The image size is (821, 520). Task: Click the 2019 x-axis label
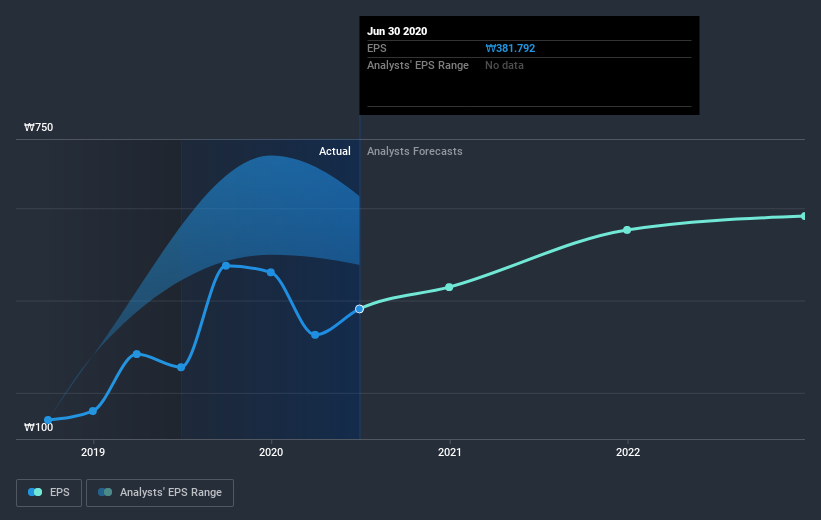tap(93, 452)
